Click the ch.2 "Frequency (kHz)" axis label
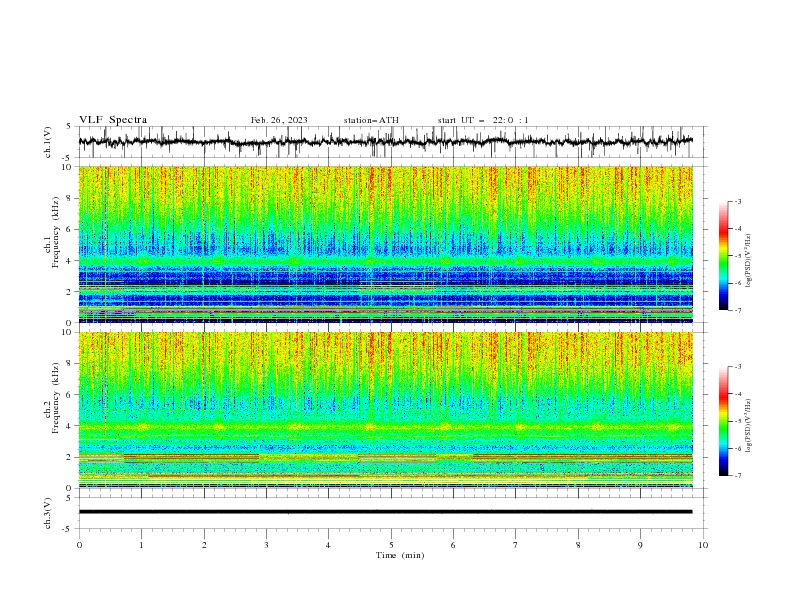Screen dimensions: 792x612 click(56, 398)
